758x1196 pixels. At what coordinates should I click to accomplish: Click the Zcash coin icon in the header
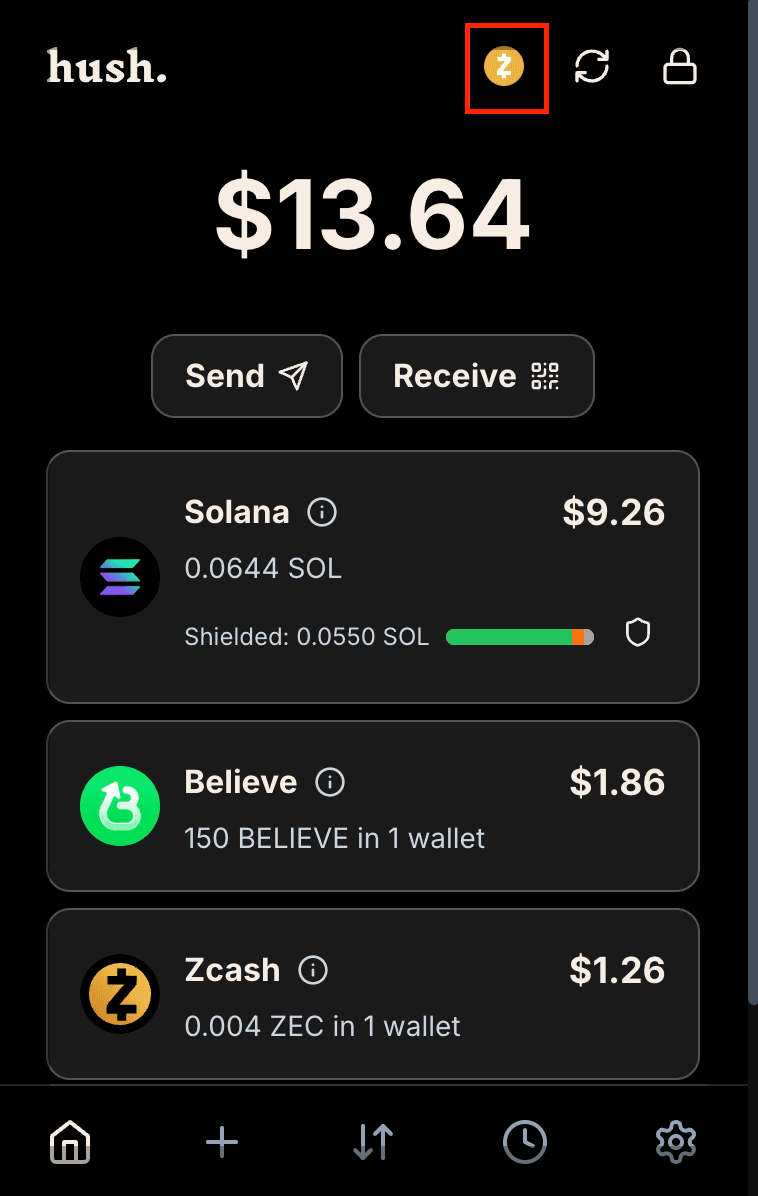(x=506, y=67)
